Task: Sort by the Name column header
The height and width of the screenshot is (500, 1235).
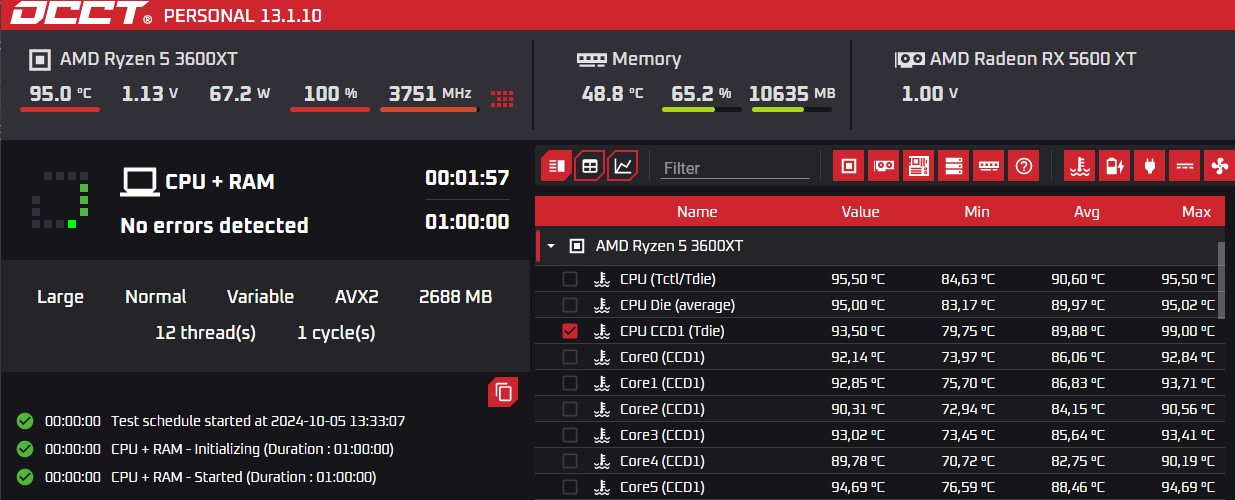Action: pyautogui.click(x=697, y=212)
